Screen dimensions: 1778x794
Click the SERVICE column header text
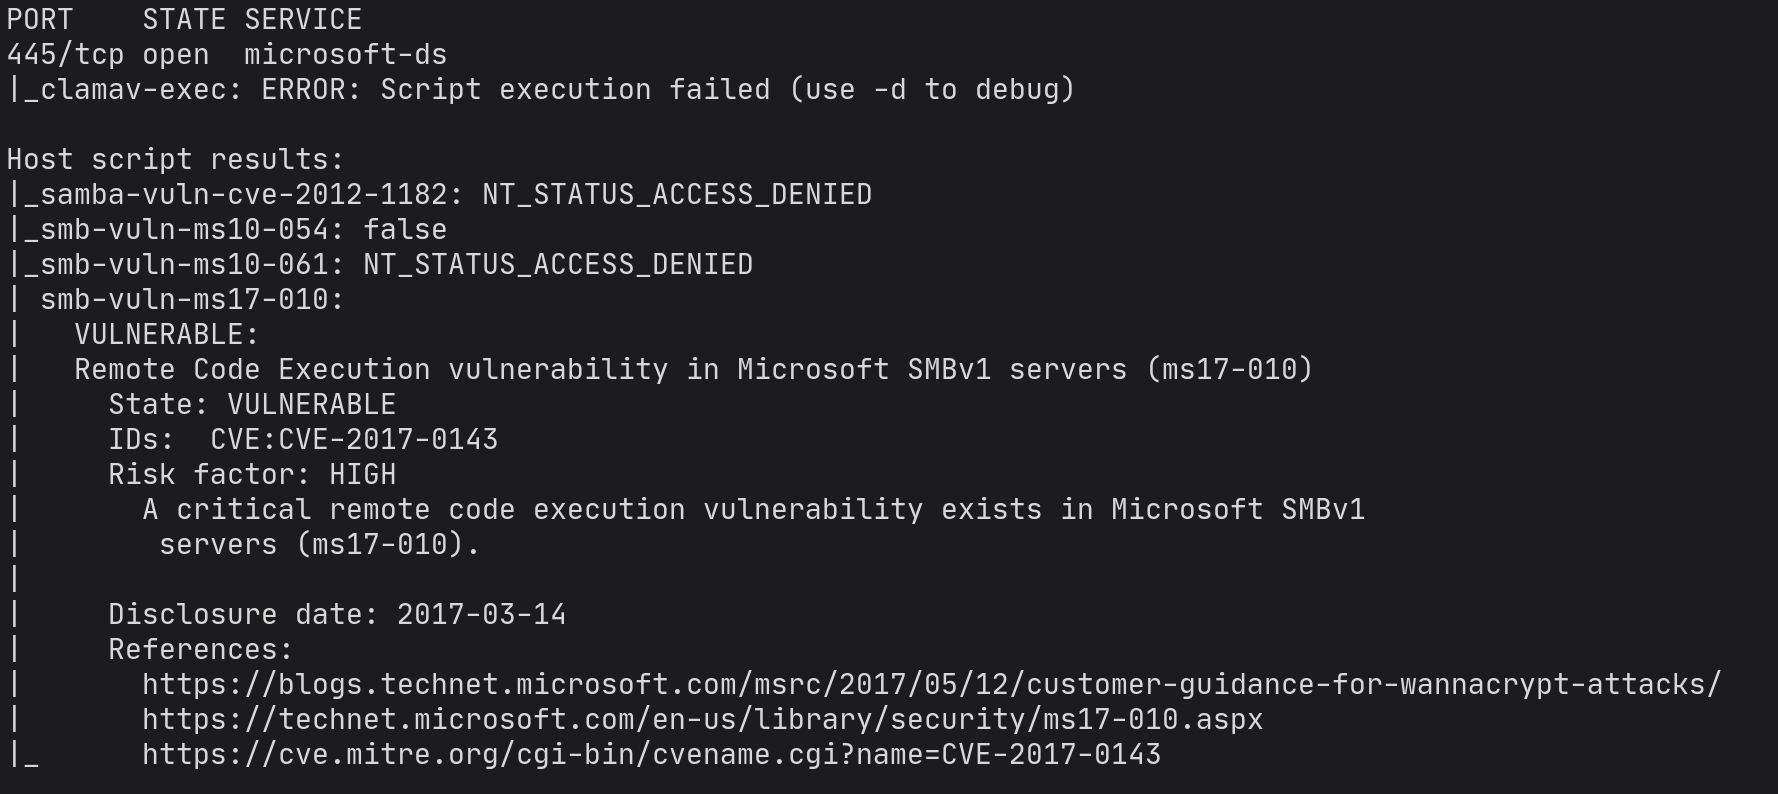(303, 20)
